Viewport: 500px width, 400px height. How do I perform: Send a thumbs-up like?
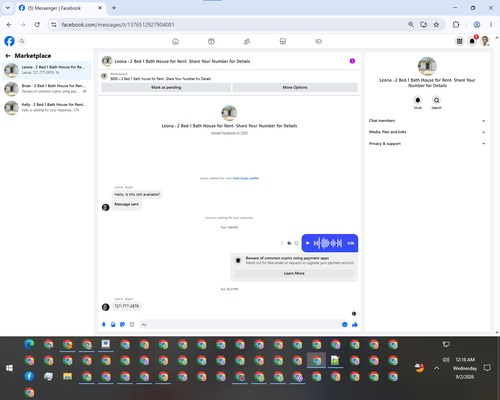coord(355,324)
